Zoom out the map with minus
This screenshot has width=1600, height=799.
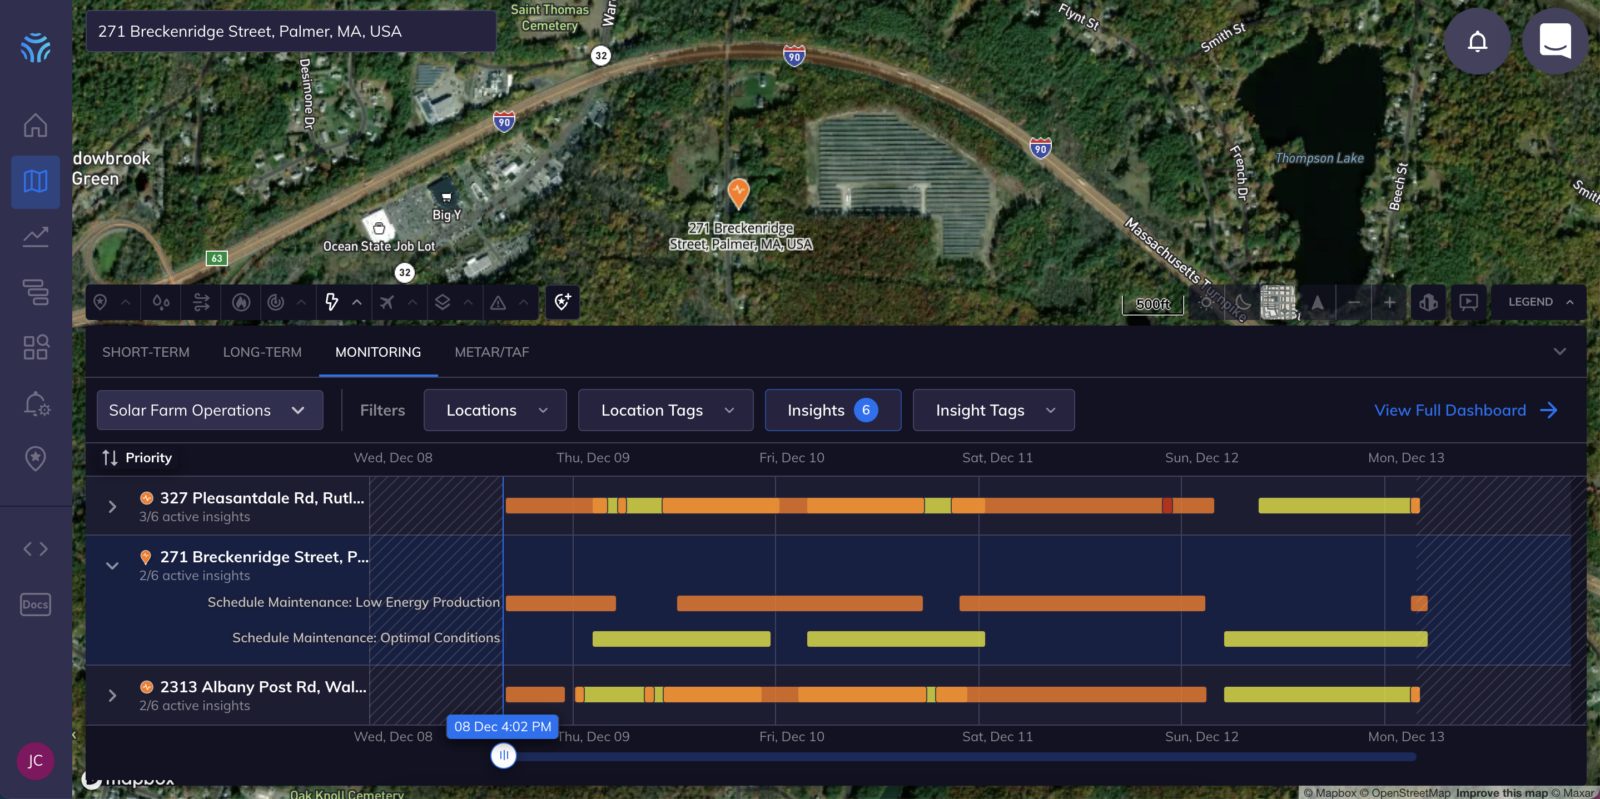[1353, 302]
